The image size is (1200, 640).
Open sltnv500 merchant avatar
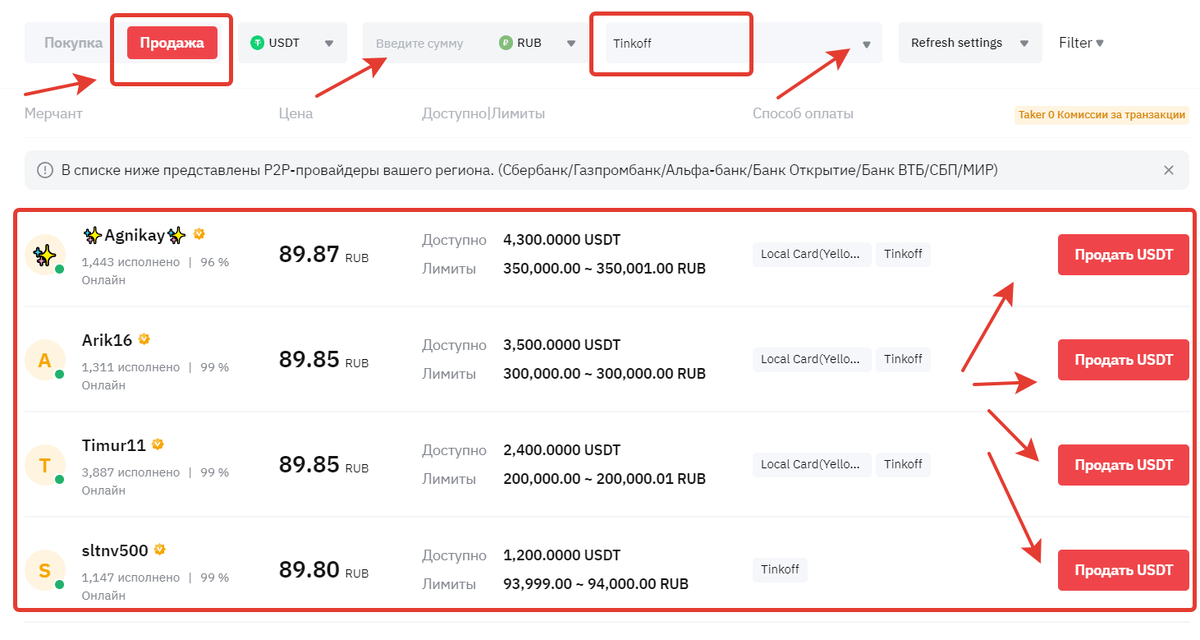44,571
